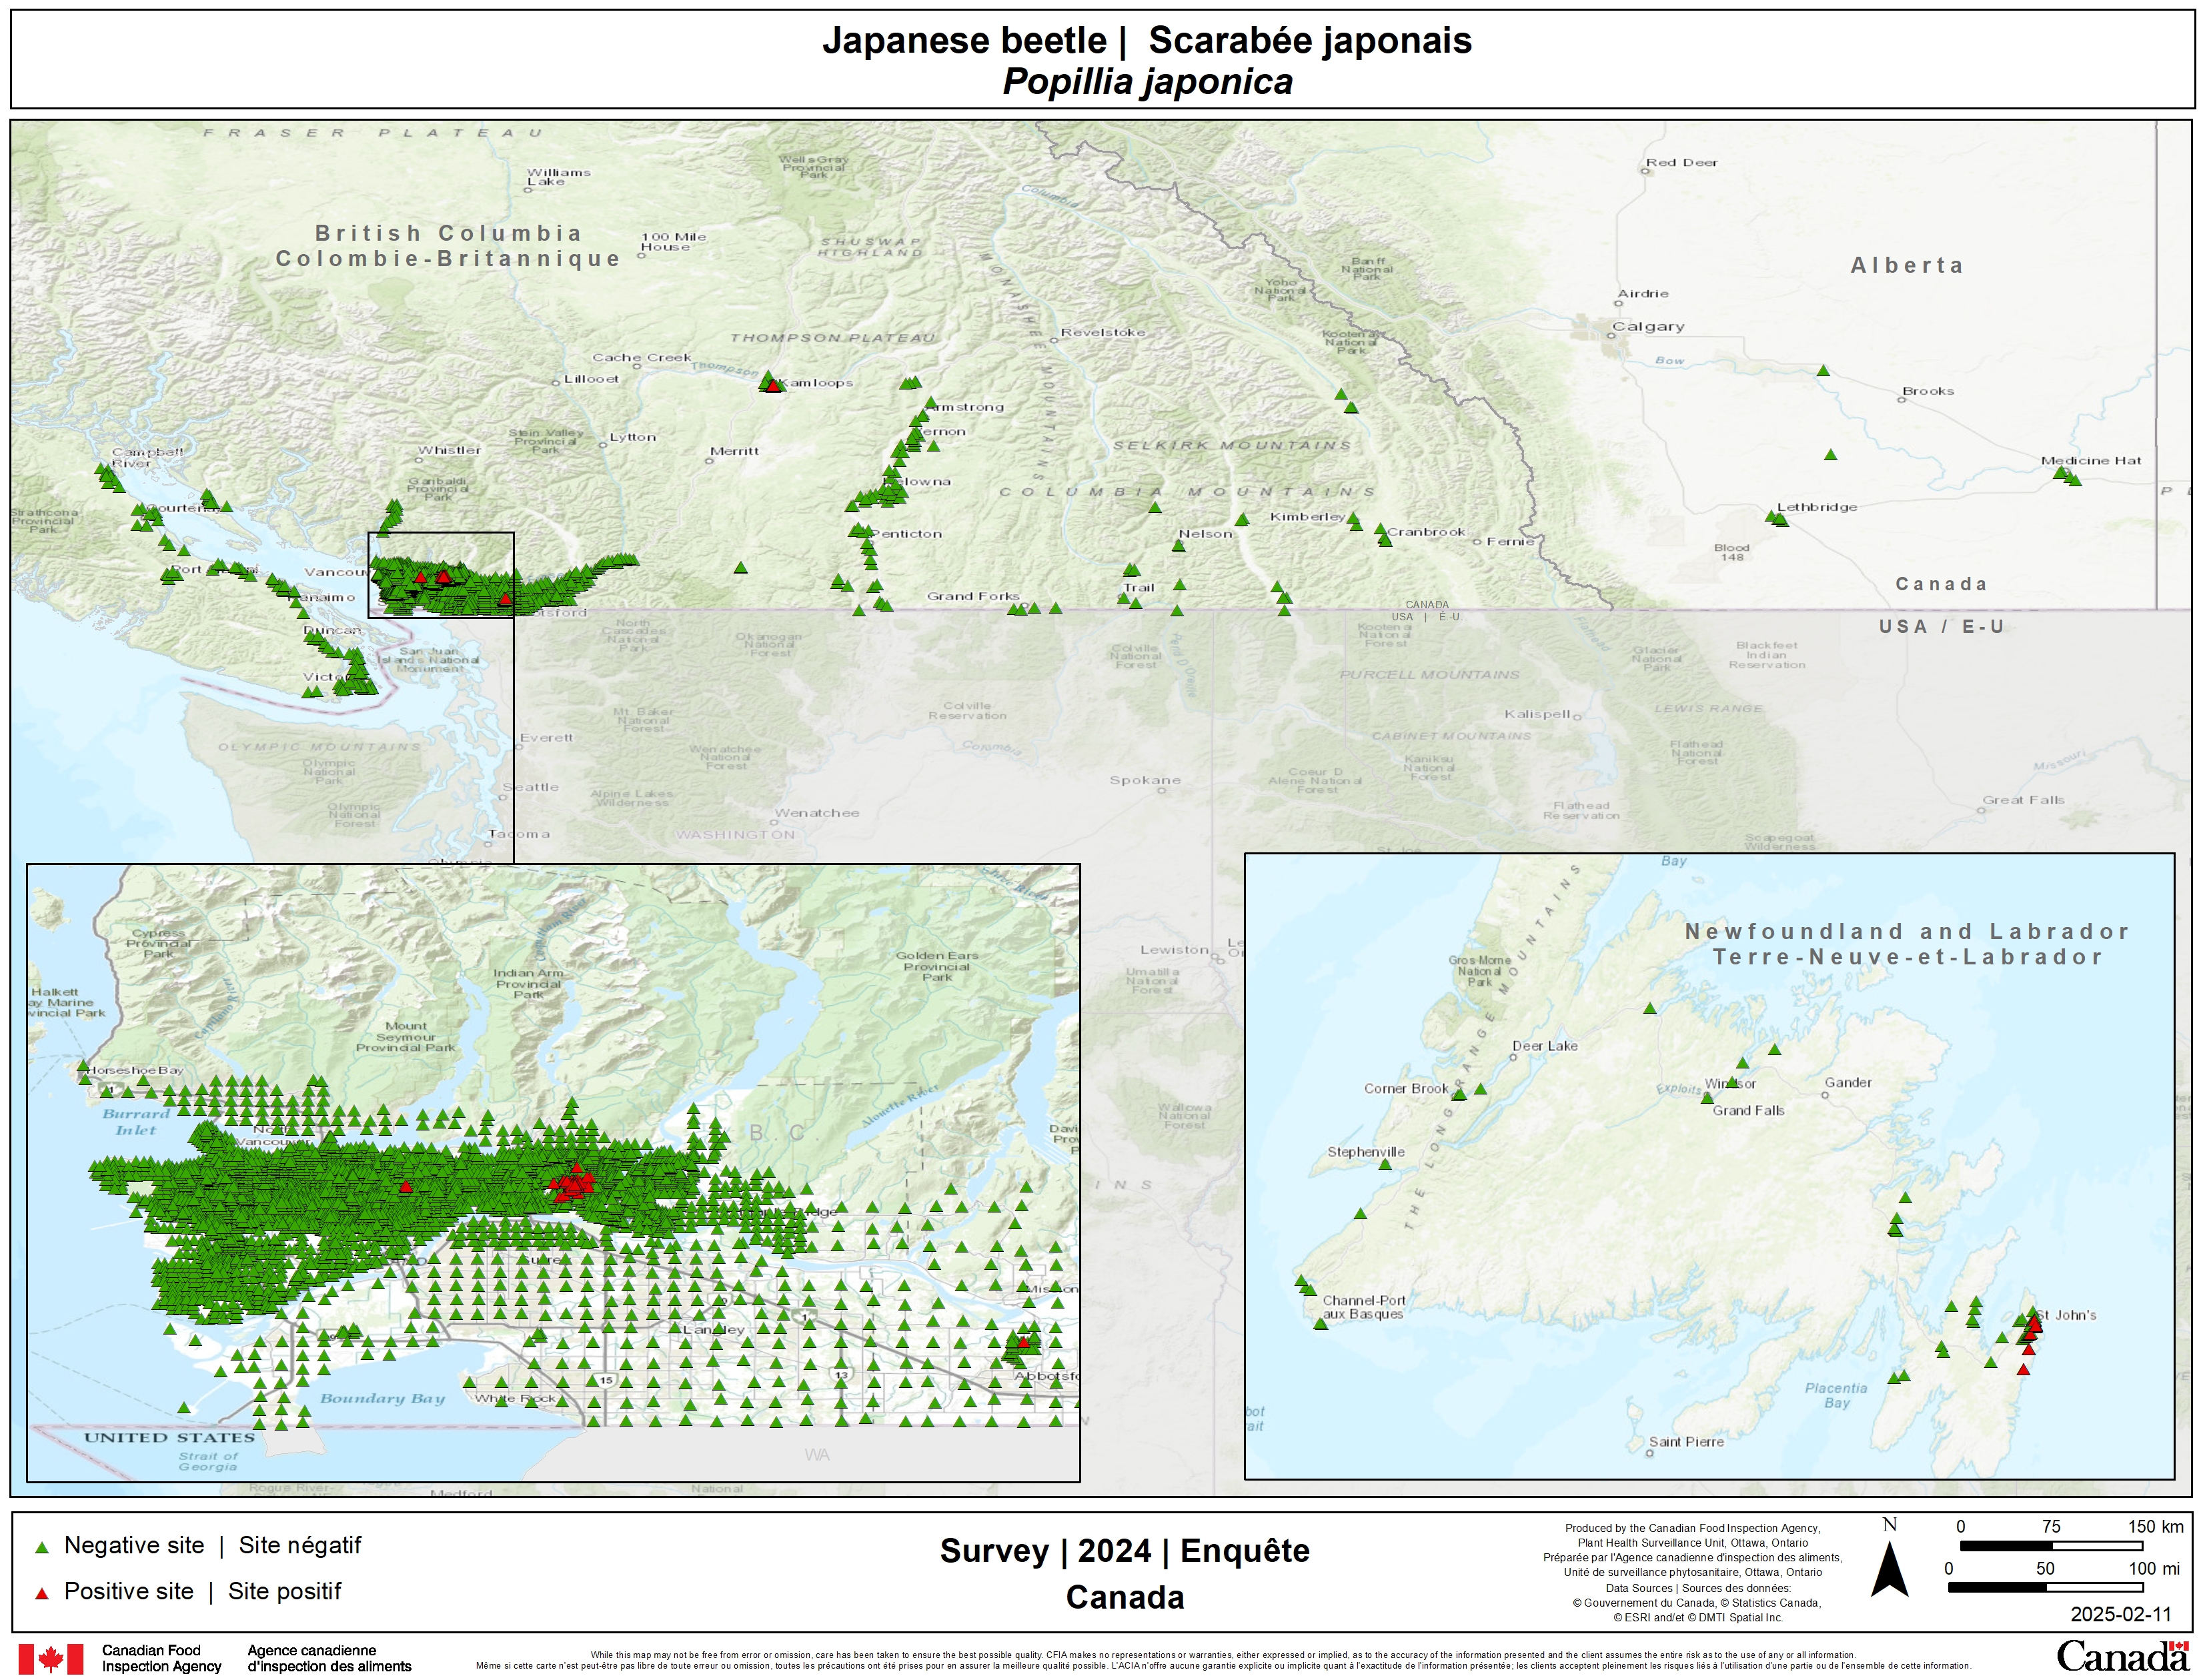
Task: Click the 'Grand Falls' Newfoundland label
Action: [x=1748, y=1111]
